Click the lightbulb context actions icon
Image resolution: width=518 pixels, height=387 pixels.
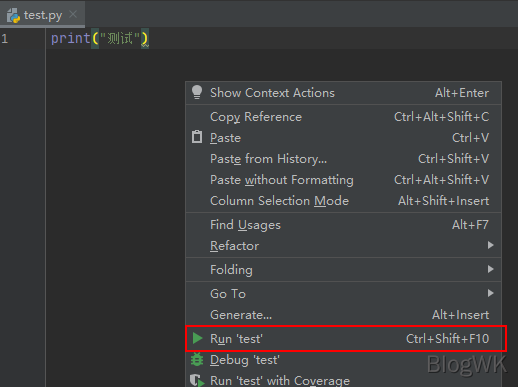click(197, 92)
